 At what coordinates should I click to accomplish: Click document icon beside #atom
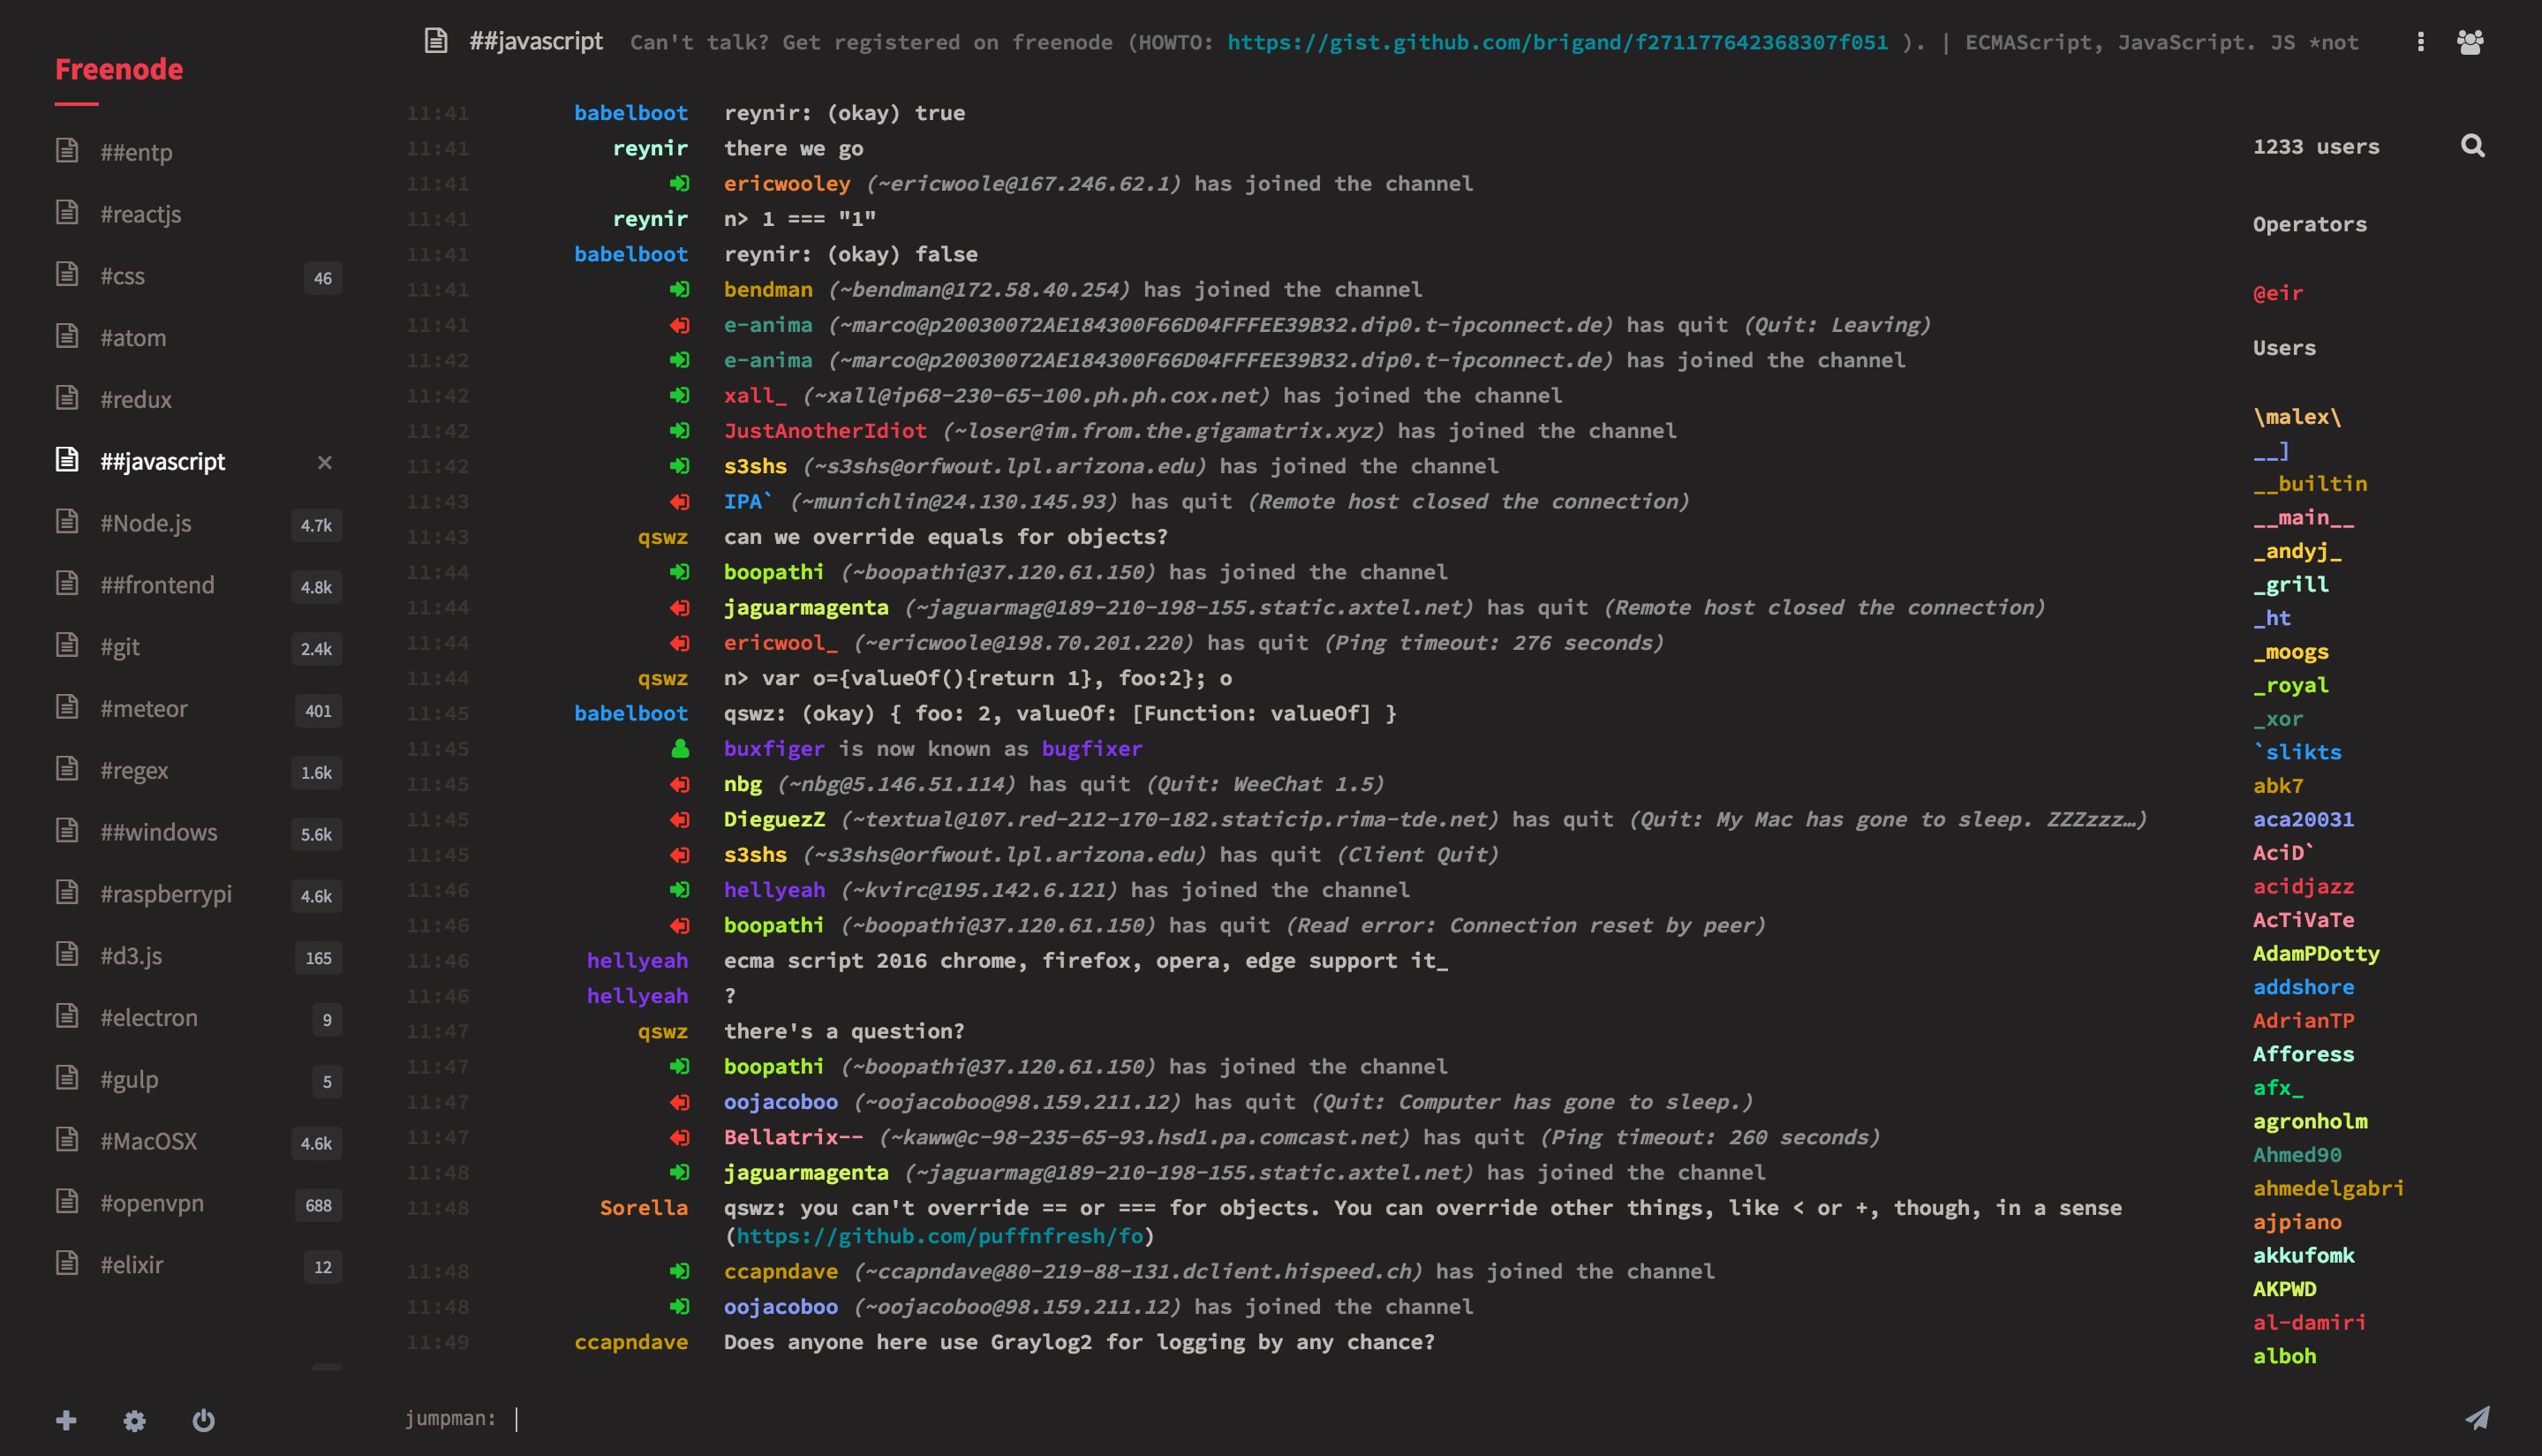(x=67, y=336)
